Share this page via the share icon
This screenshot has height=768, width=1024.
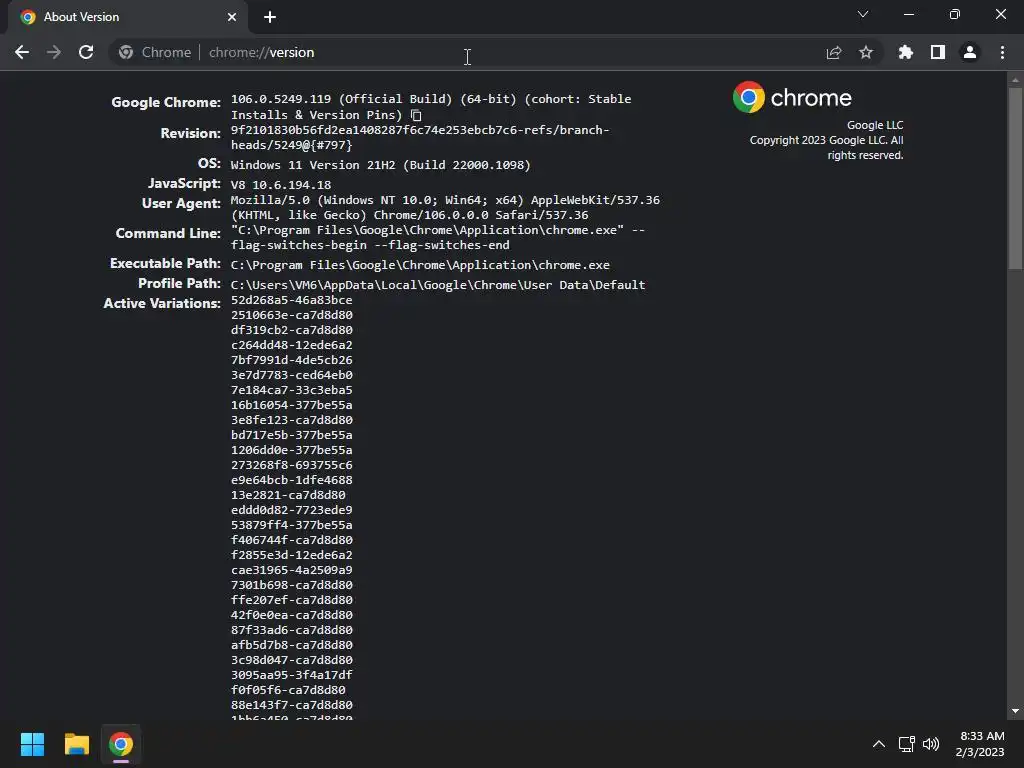coord(834,52)
